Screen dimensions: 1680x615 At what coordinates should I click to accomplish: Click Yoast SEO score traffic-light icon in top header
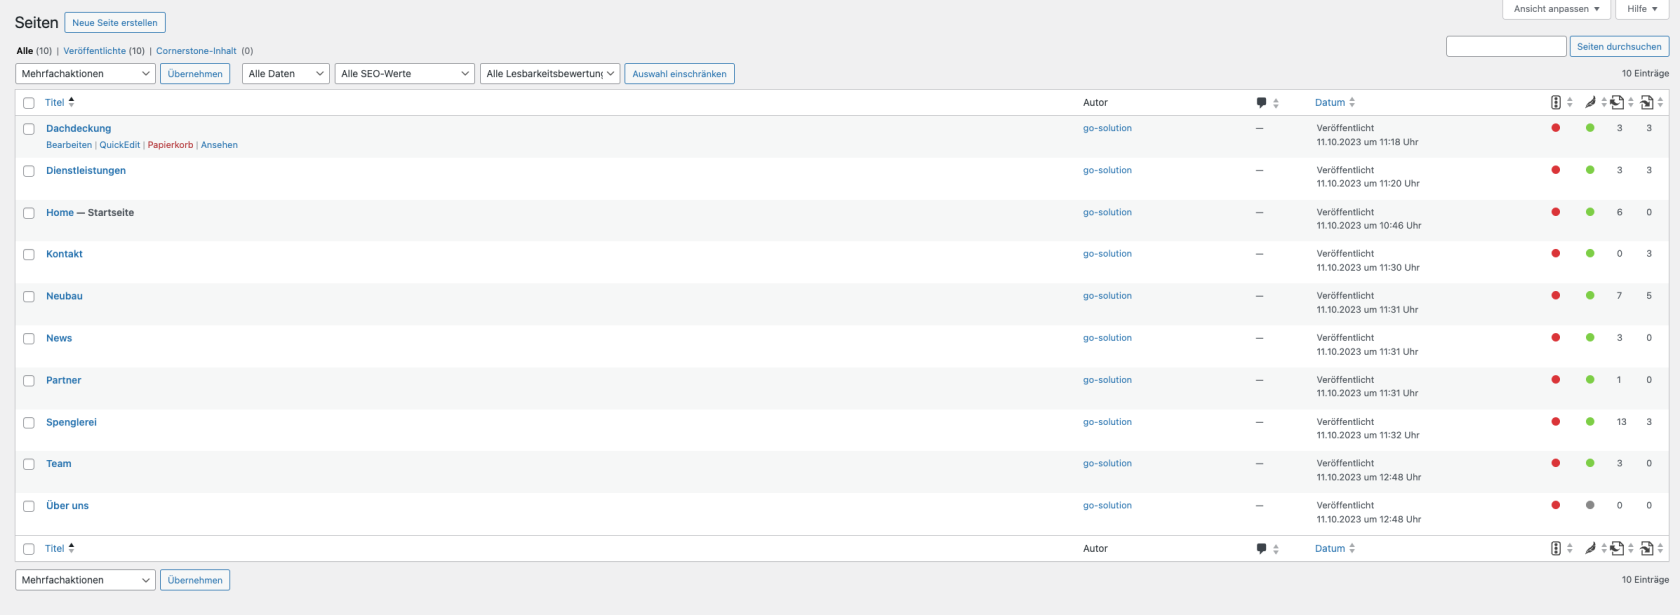click(x=1556, y=102)
